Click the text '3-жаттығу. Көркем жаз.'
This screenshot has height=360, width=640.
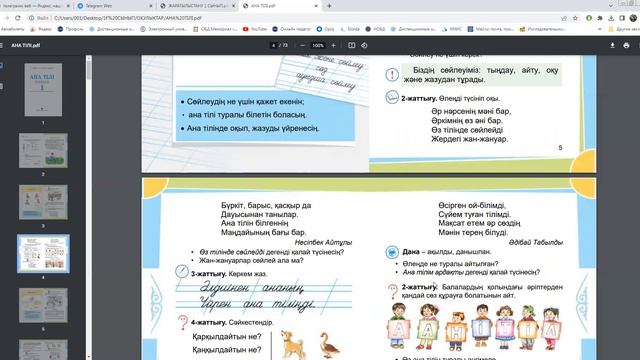(229, 274)
